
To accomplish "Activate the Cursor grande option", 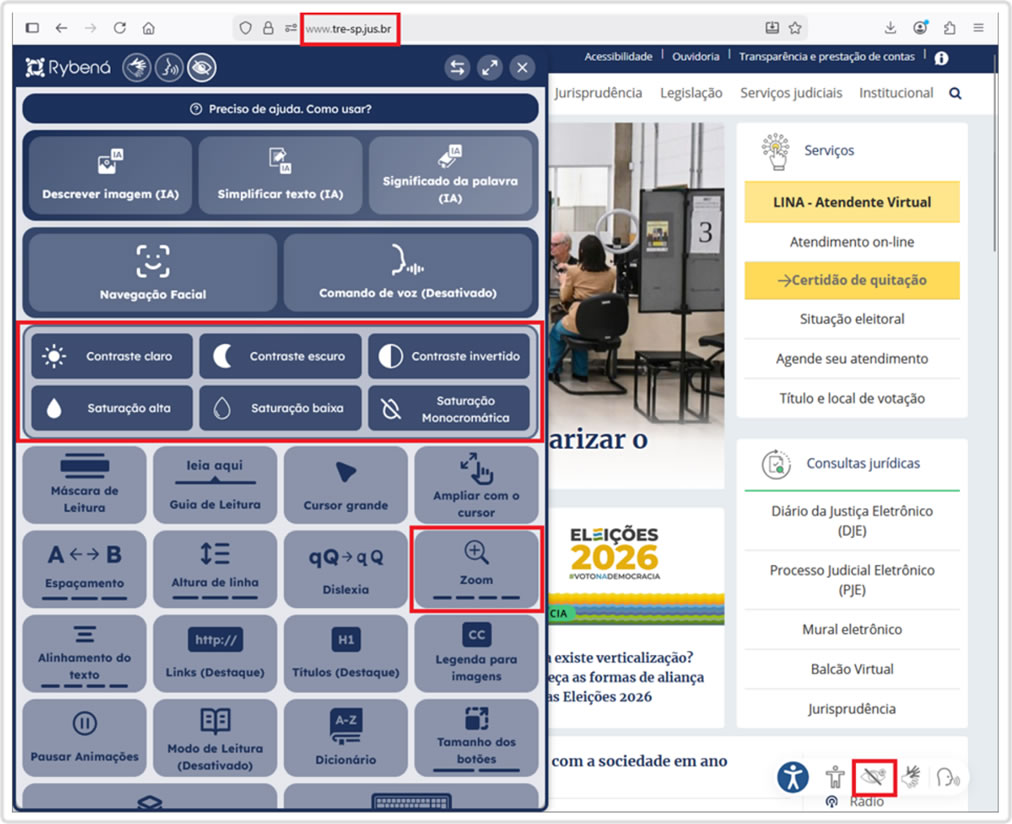I will click(x=345, y=484).
